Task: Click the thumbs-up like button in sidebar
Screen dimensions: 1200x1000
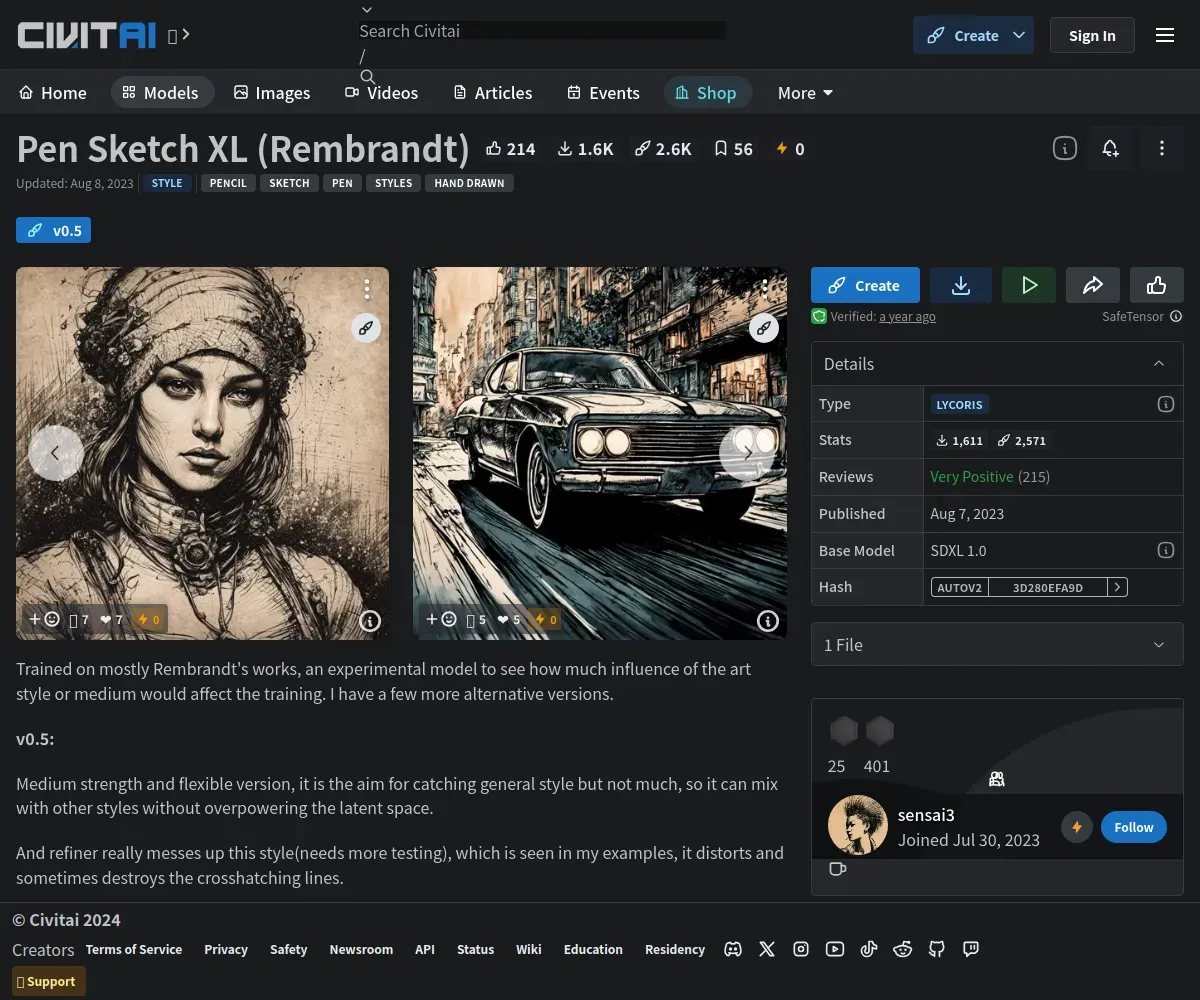Action: tap(1157, 285)
